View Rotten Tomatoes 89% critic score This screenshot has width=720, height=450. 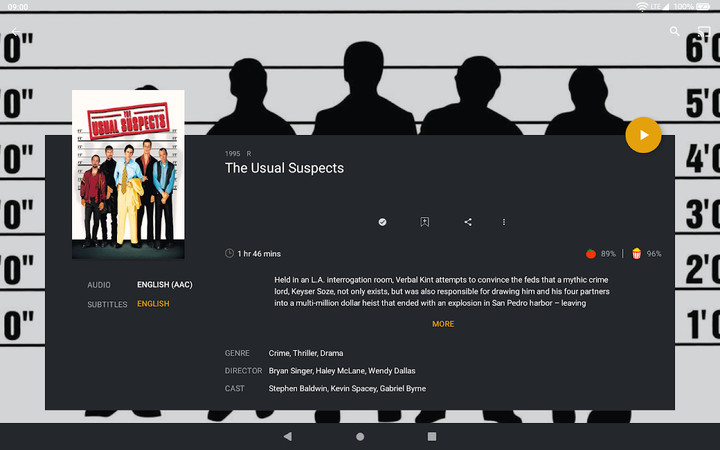pyautogui.click(x=601, y=253)
